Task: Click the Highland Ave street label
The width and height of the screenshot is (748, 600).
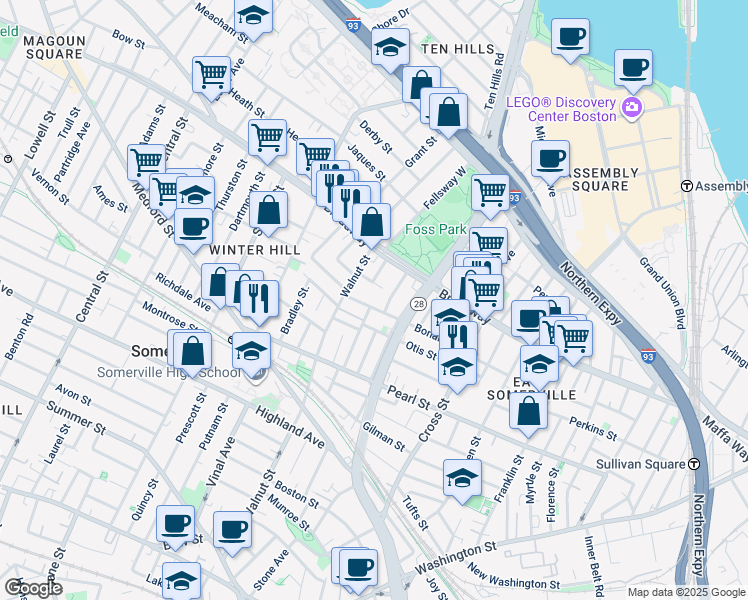Action: pos(290,427)
